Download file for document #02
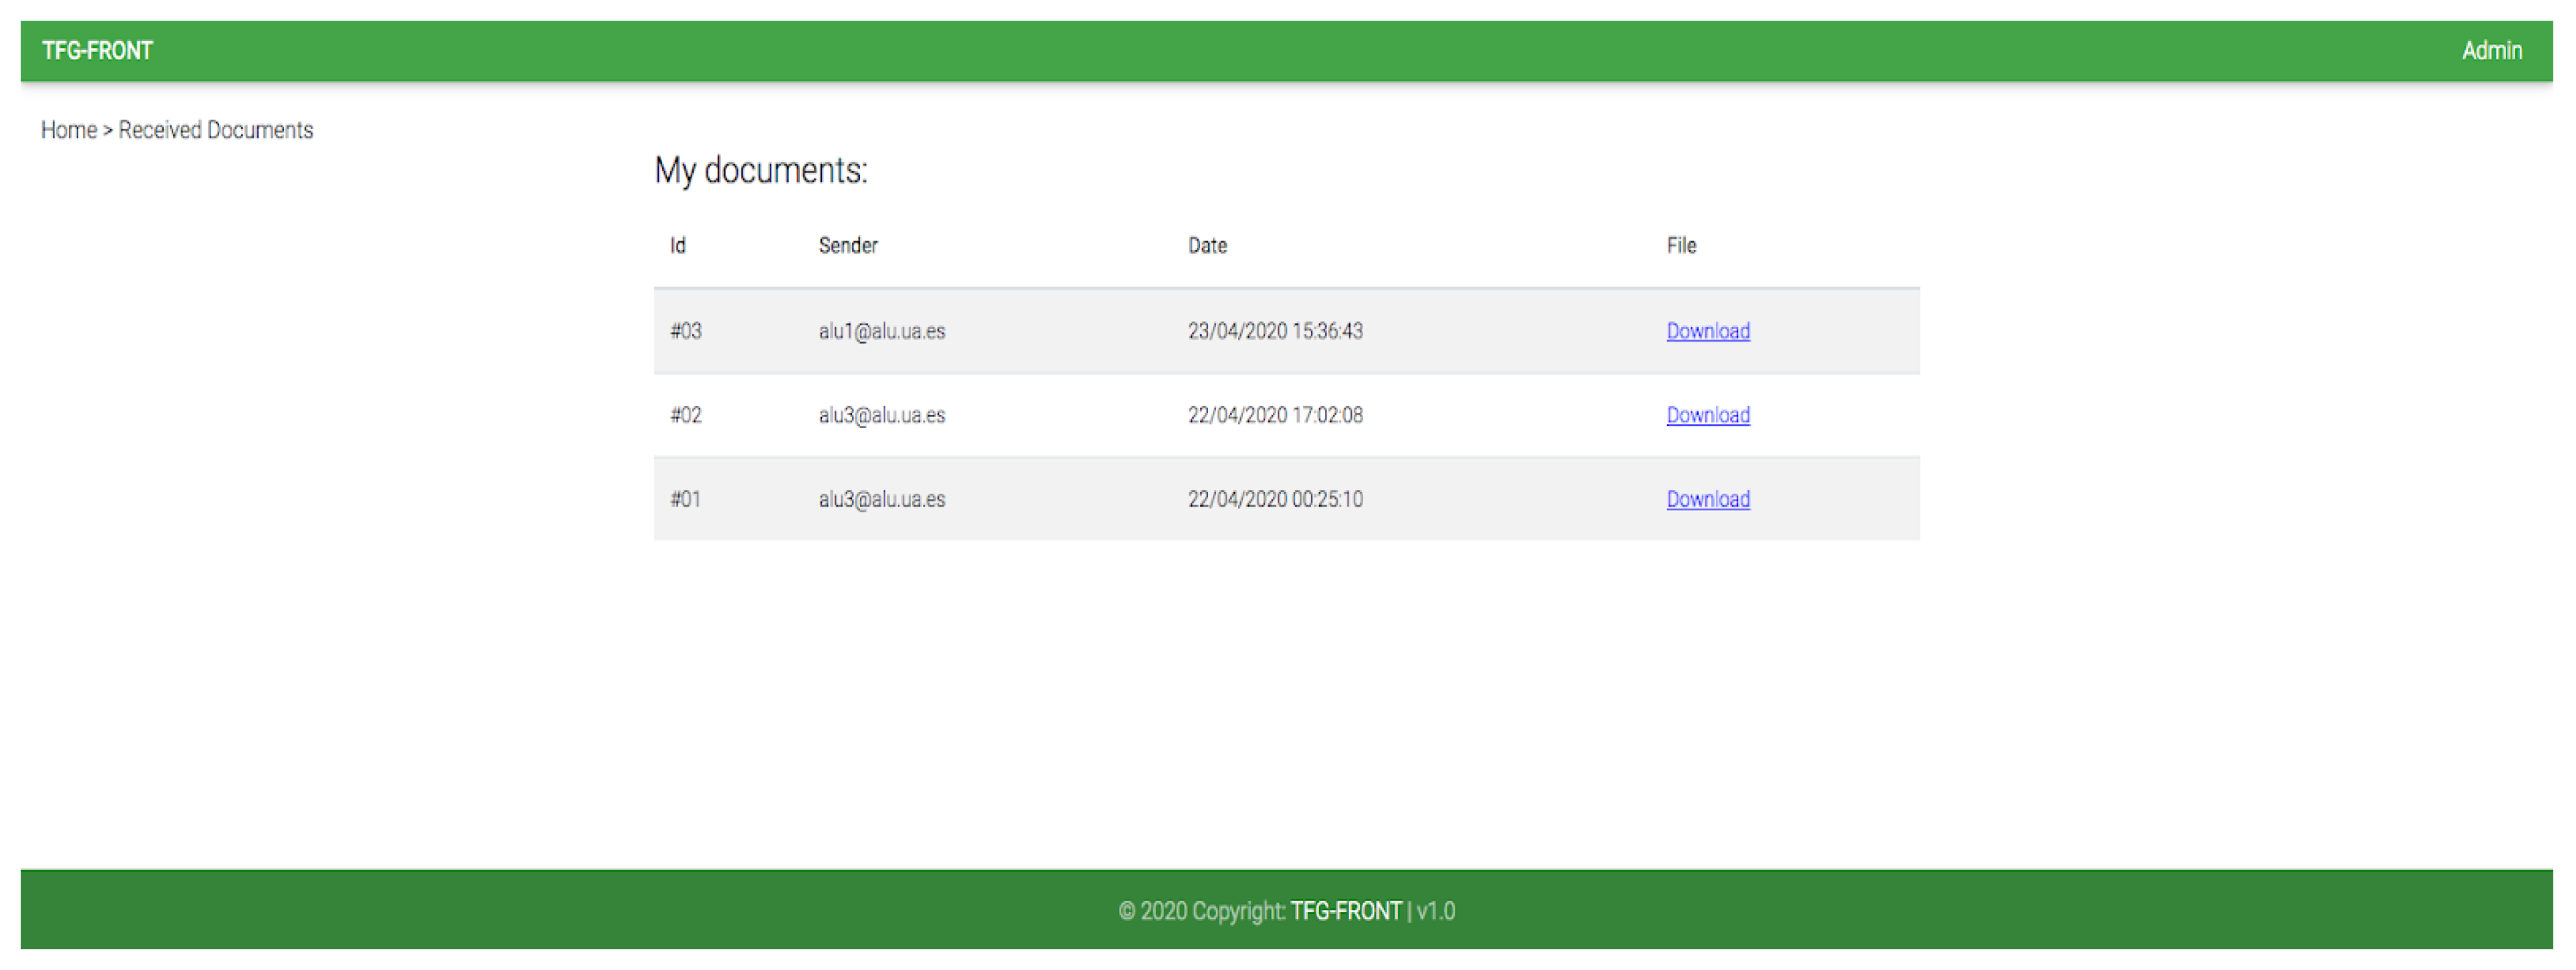This screenshot has height=970, width=2576. (x=1707, y=415)
